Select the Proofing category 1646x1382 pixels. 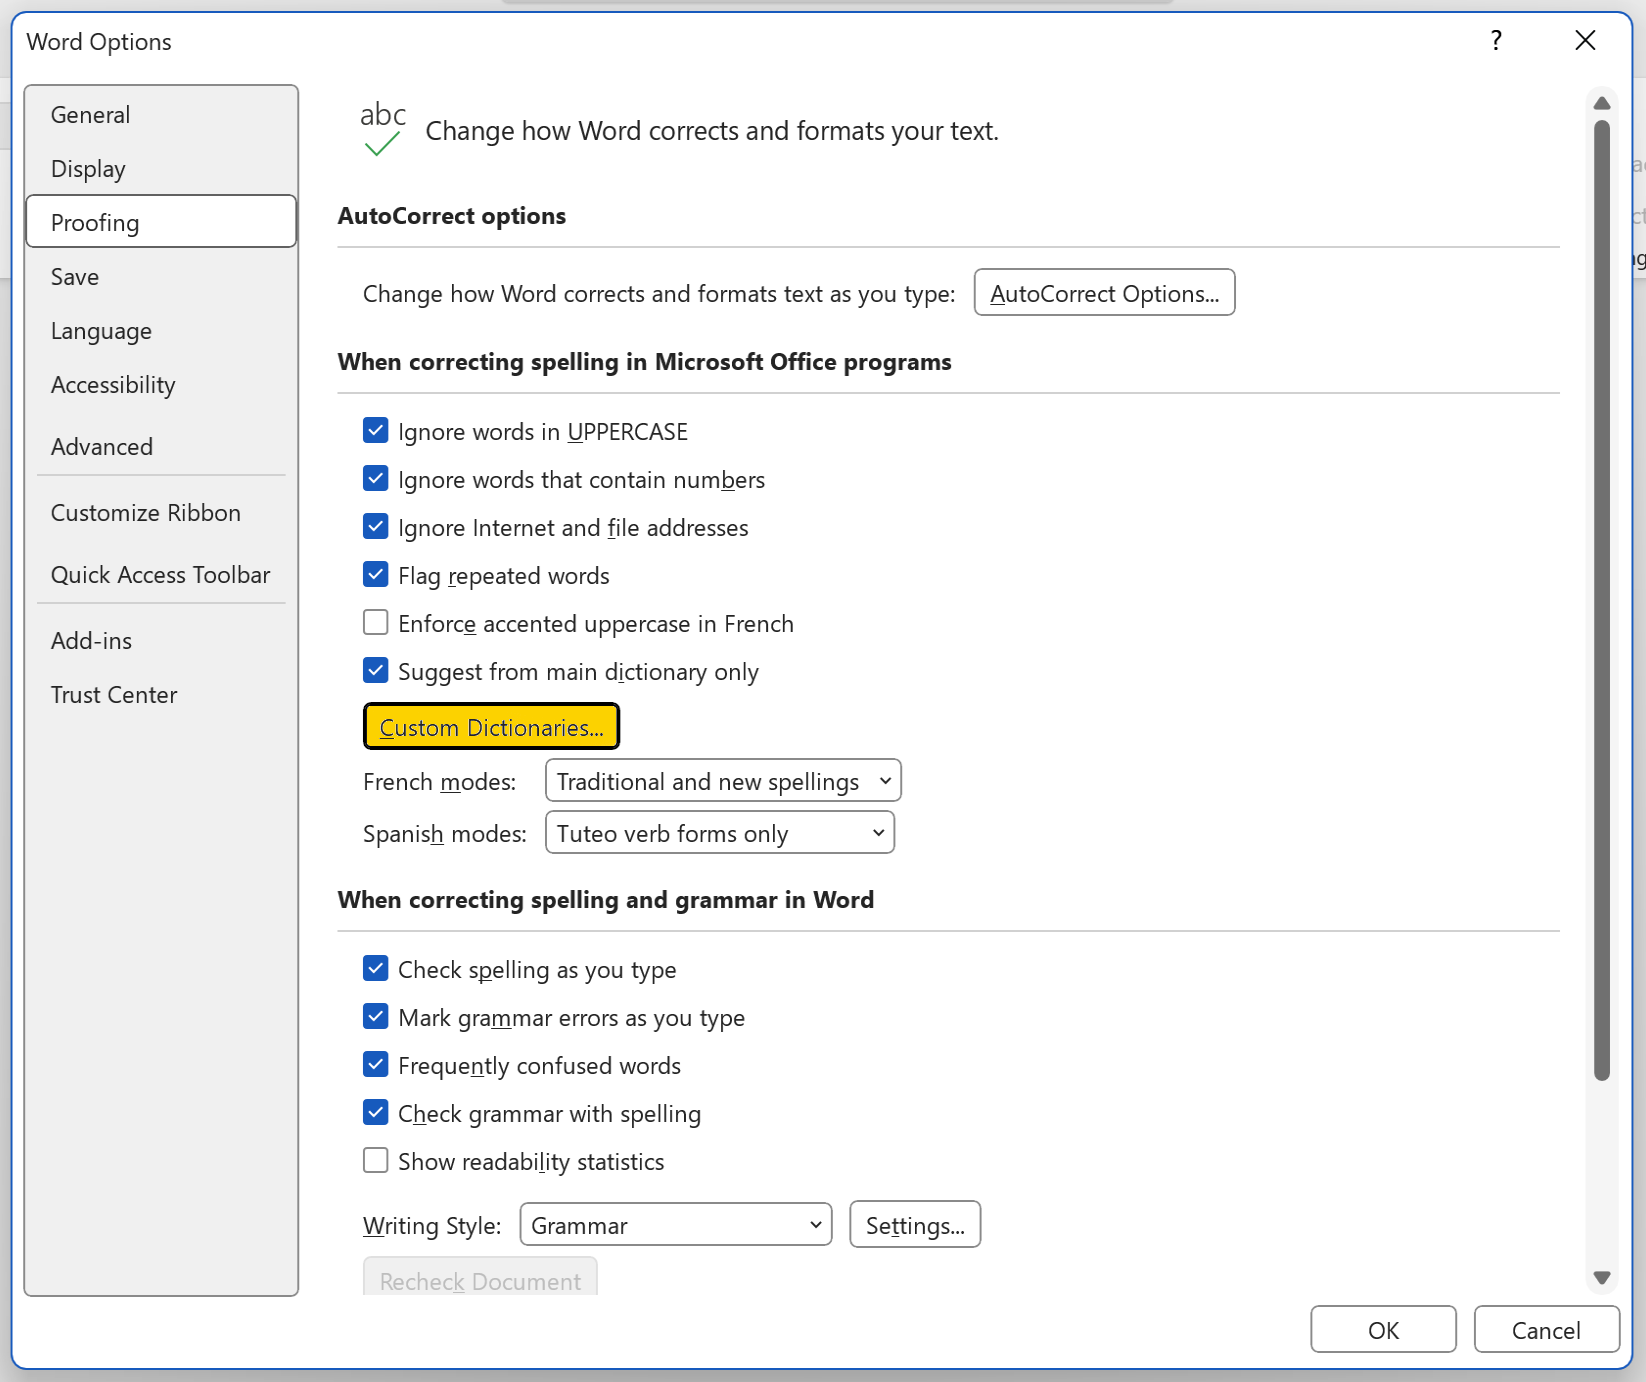[x=161, y=222]
